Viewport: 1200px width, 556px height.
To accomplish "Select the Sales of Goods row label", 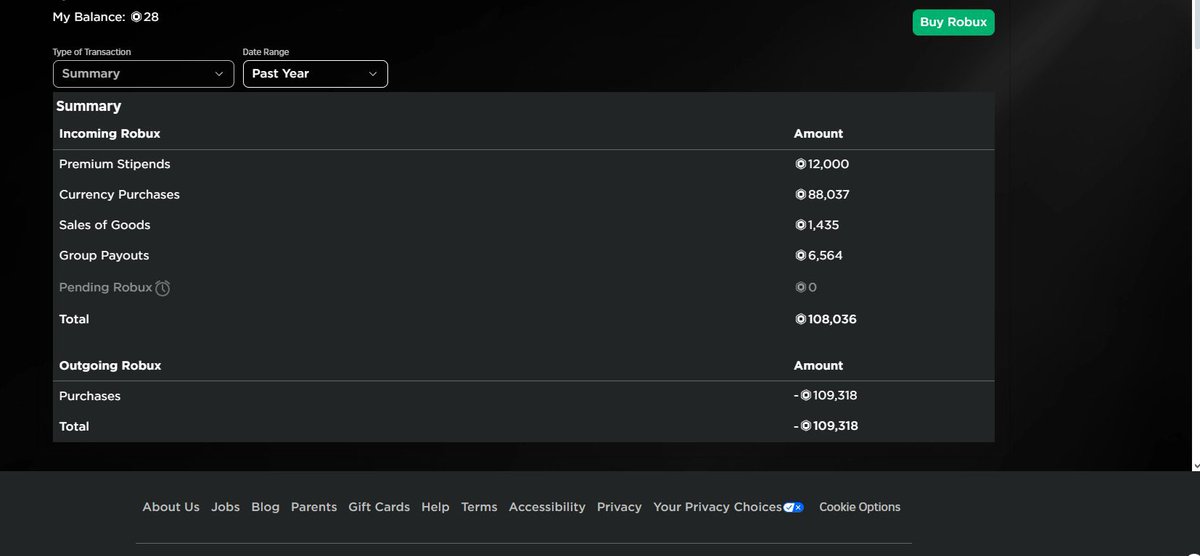I will pyautogui.click(x=105, y=225).
